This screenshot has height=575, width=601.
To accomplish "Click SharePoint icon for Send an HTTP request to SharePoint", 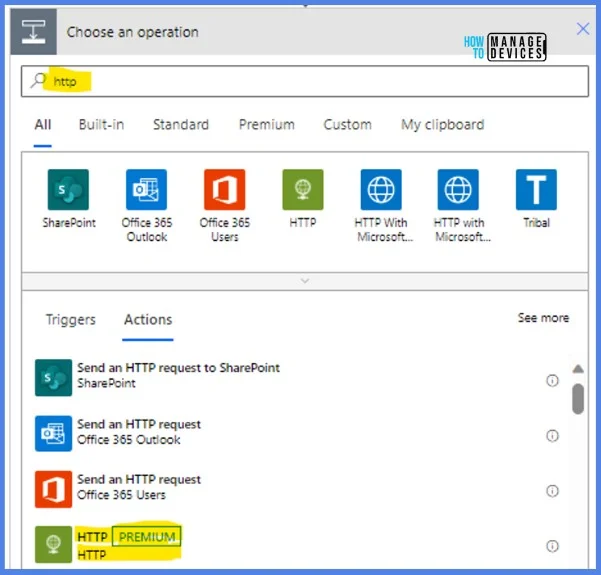I will point(53,378).
